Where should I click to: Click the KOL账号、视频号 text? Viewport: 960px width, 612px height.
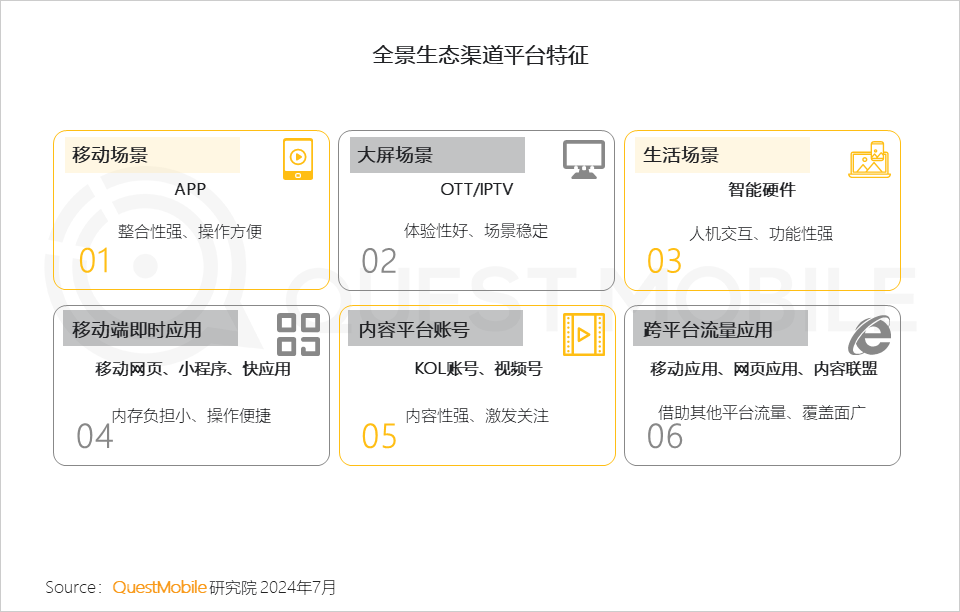click(478, 368)
